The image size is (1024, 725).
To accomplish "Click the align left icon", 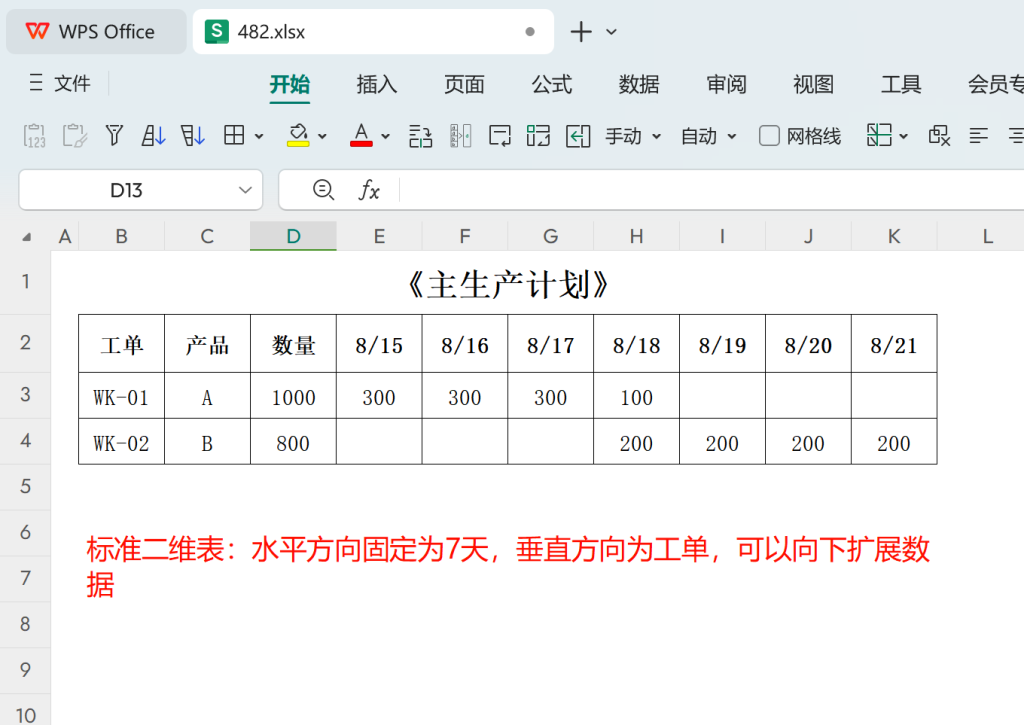I will tap(978, 136).
